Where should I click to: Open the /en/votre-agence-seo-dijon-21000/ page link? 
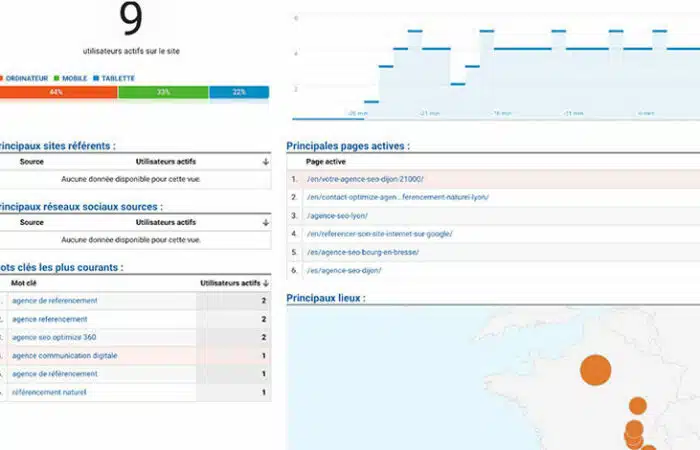point(365,179)
